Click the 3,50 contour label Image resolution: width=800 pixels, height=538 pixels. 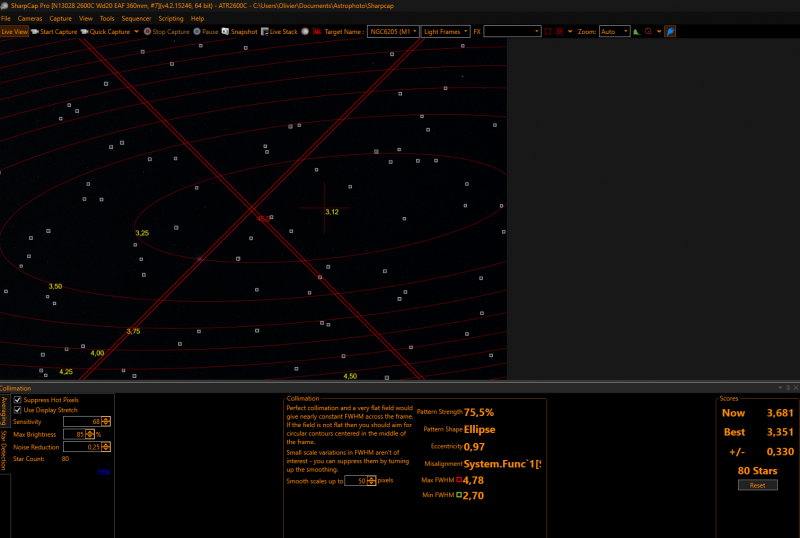pos(55,286)
